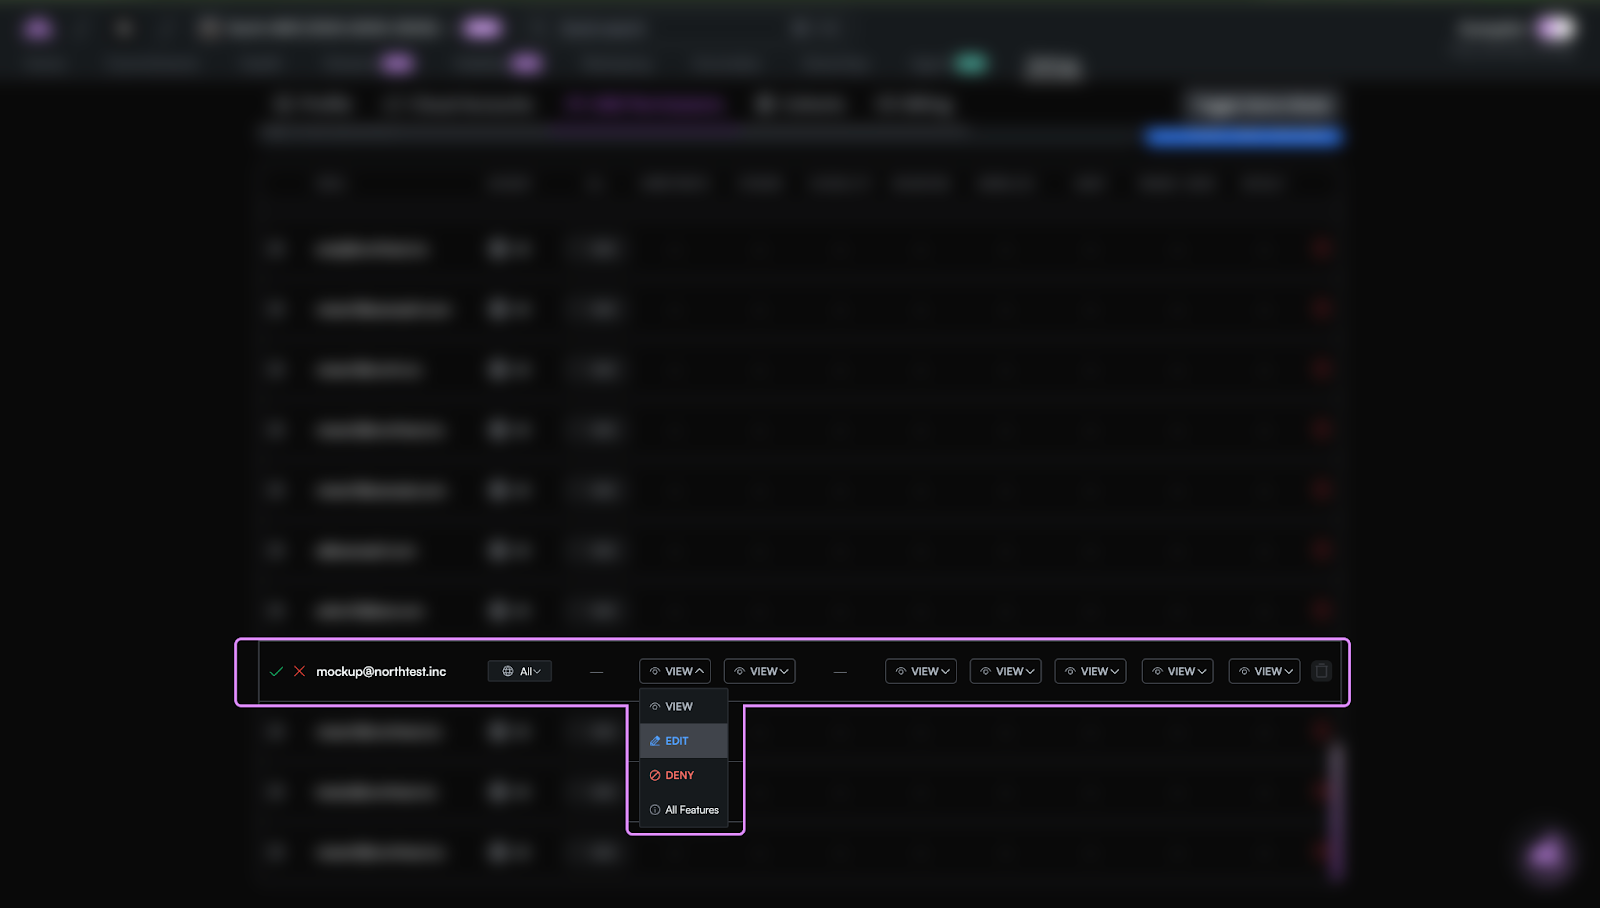
Task: Click the user avatar in the top right corner
Action: [x=1552, y=29]
